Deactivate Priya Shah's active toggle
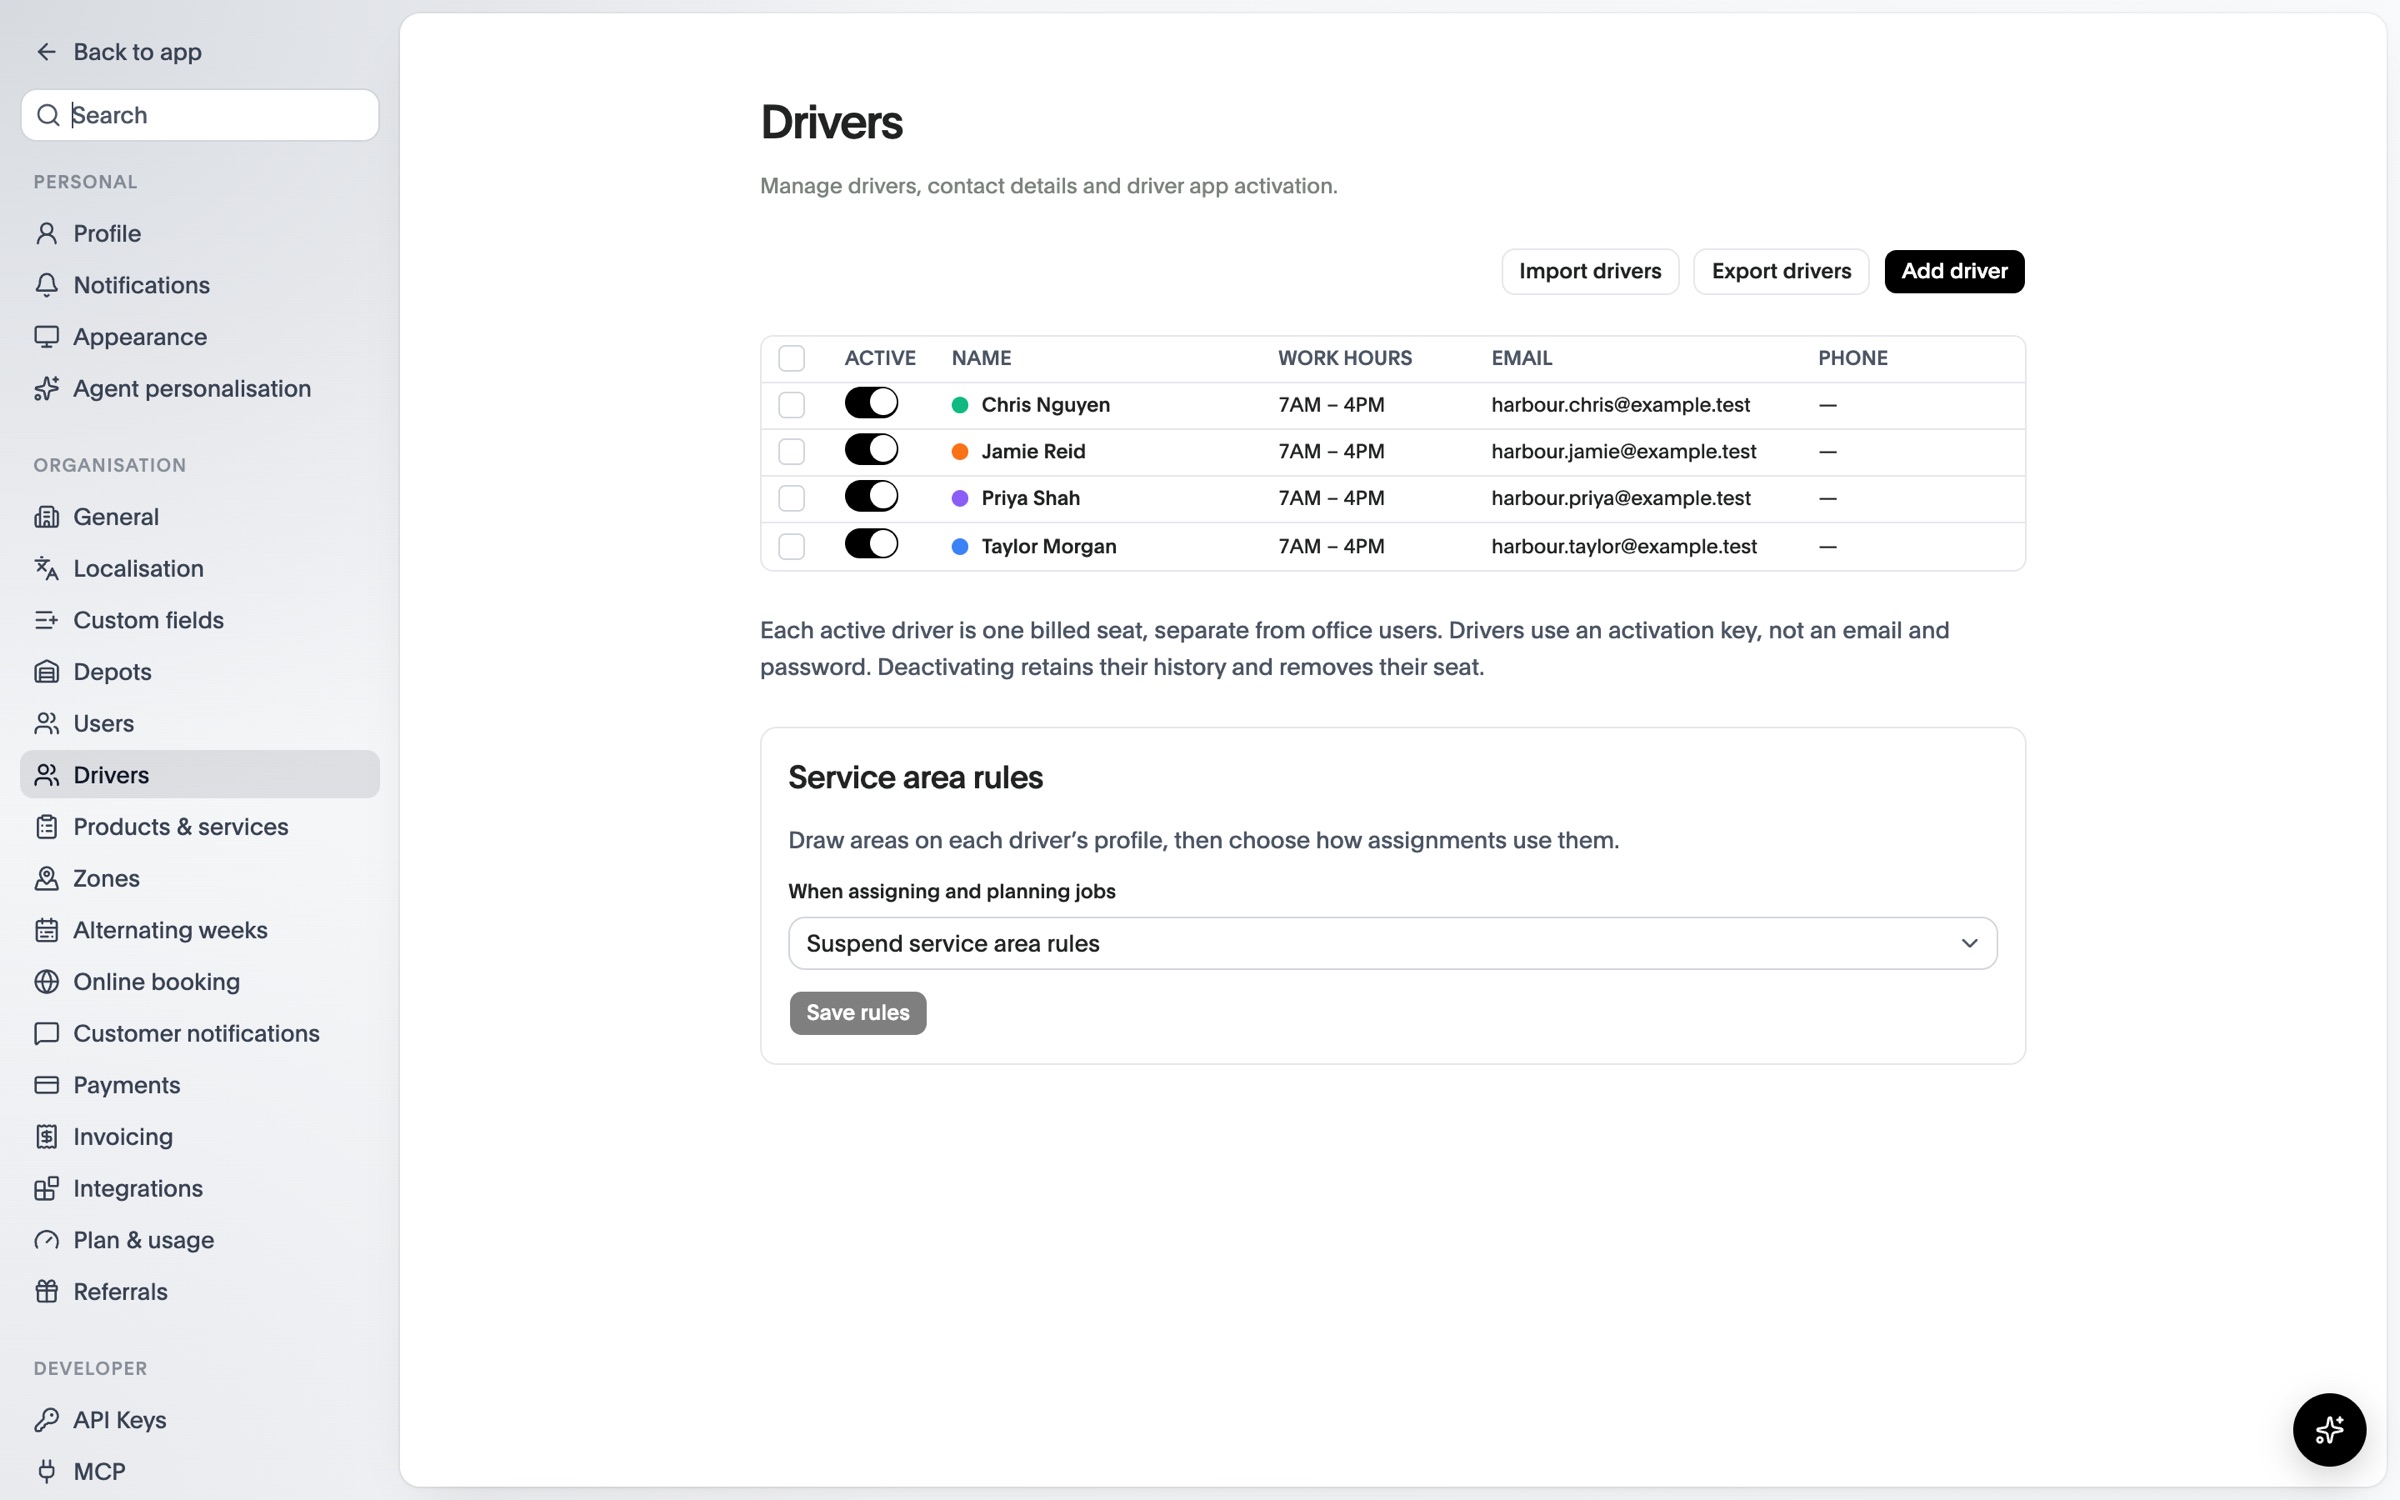 point(871,496)
